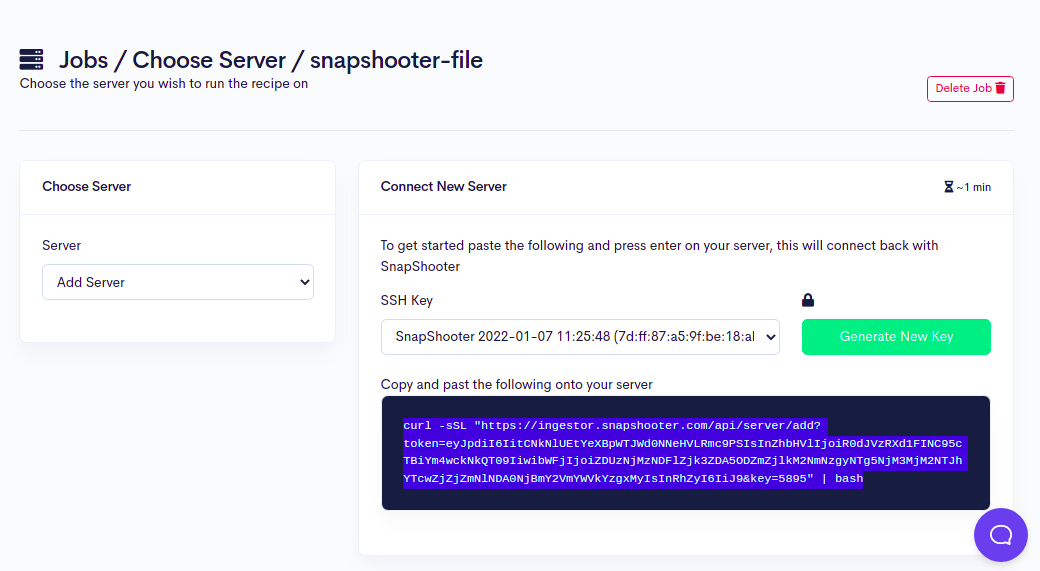Viewport: 1040px width, 571px height.
Task: Click the Choose Server panel title
Action: 86,186
